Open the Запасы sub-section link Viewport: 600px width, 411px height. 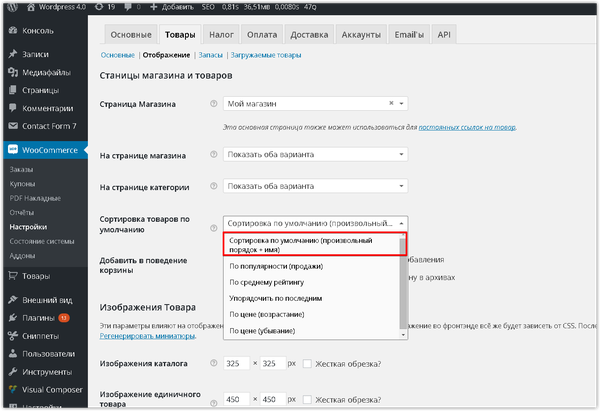[210, 55]
